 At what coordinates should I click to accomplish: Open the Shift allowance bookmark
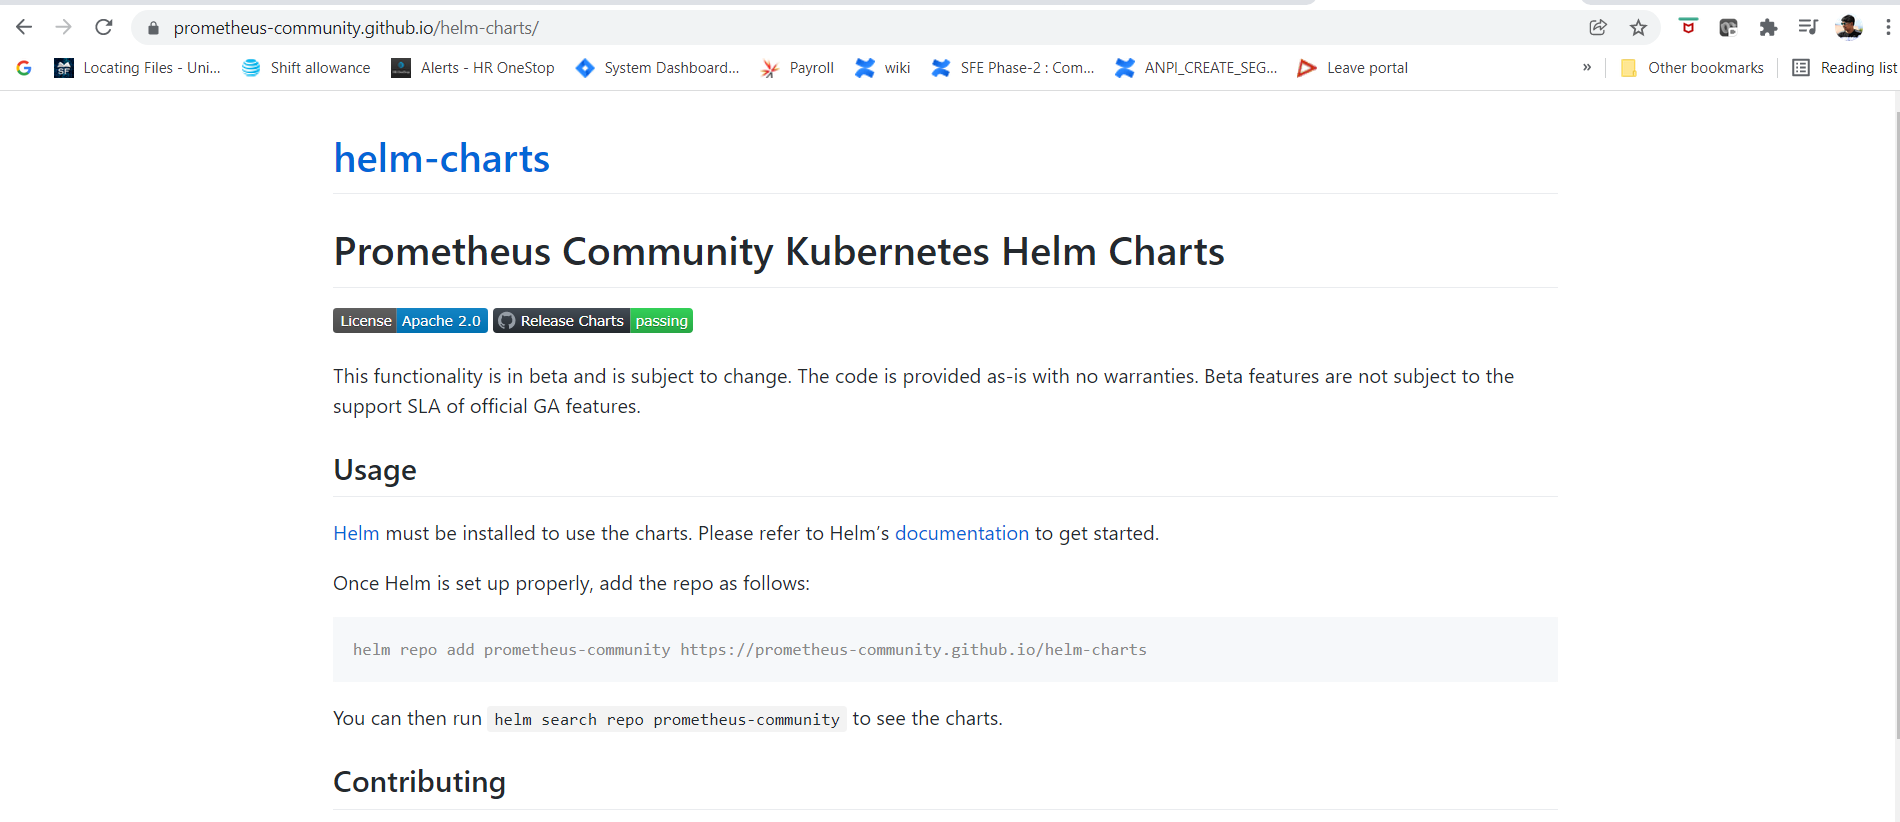point(306,68)
